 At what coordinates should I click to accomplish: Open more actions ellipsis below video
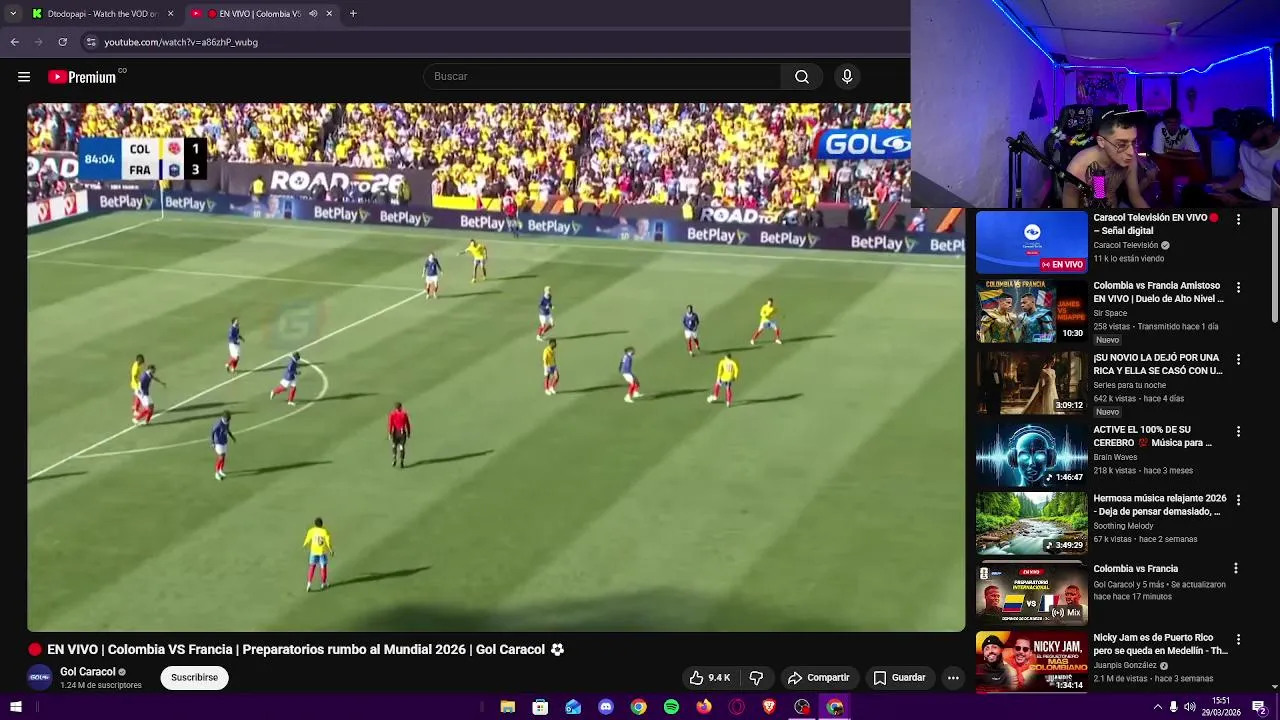point(953,678)
